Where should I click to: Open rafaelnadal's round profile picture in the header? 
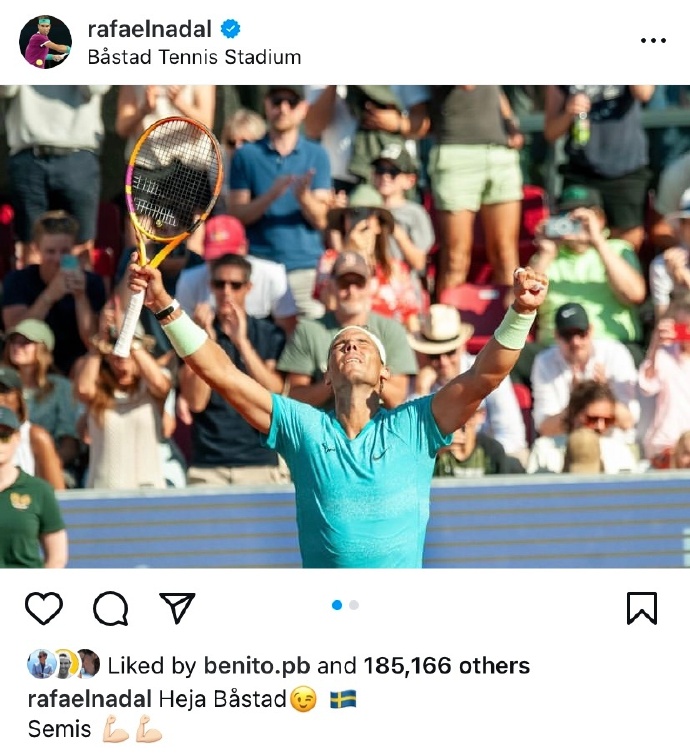(45, 42)
